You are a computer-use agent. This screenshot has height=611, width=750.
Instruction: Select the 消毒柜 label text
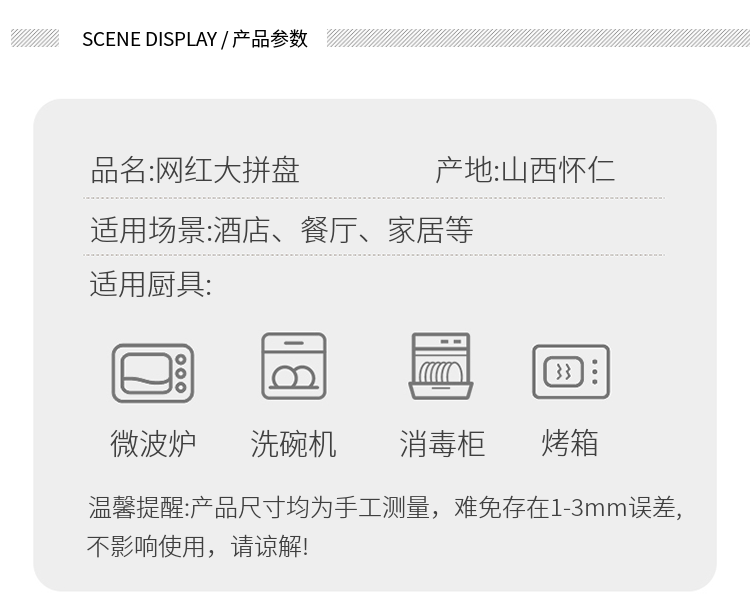(442, 443)
